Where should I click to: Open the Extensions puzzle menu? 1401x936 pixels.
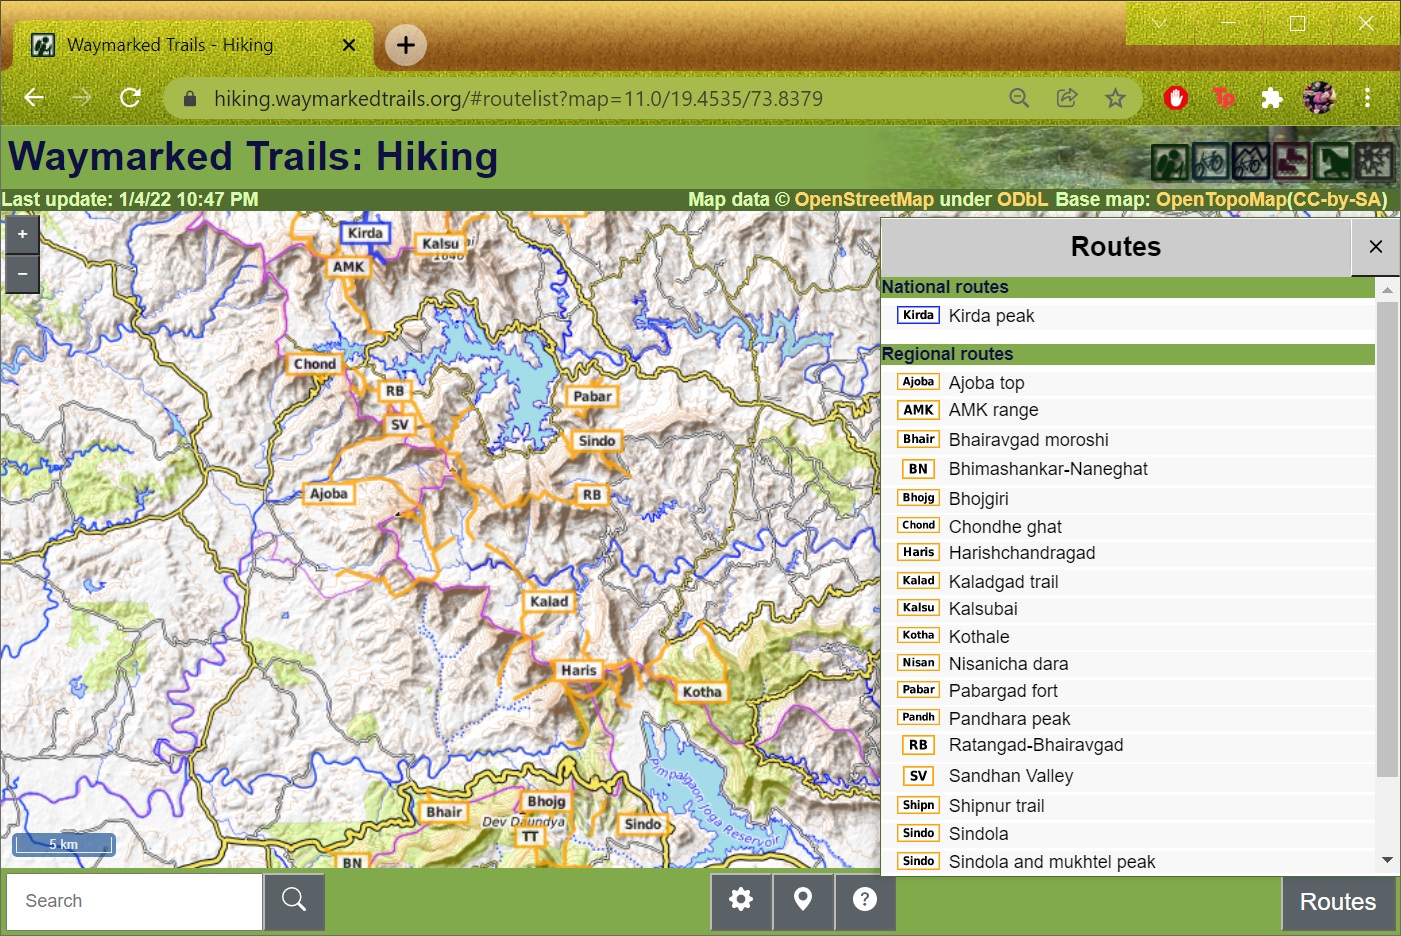[1271, 98]
